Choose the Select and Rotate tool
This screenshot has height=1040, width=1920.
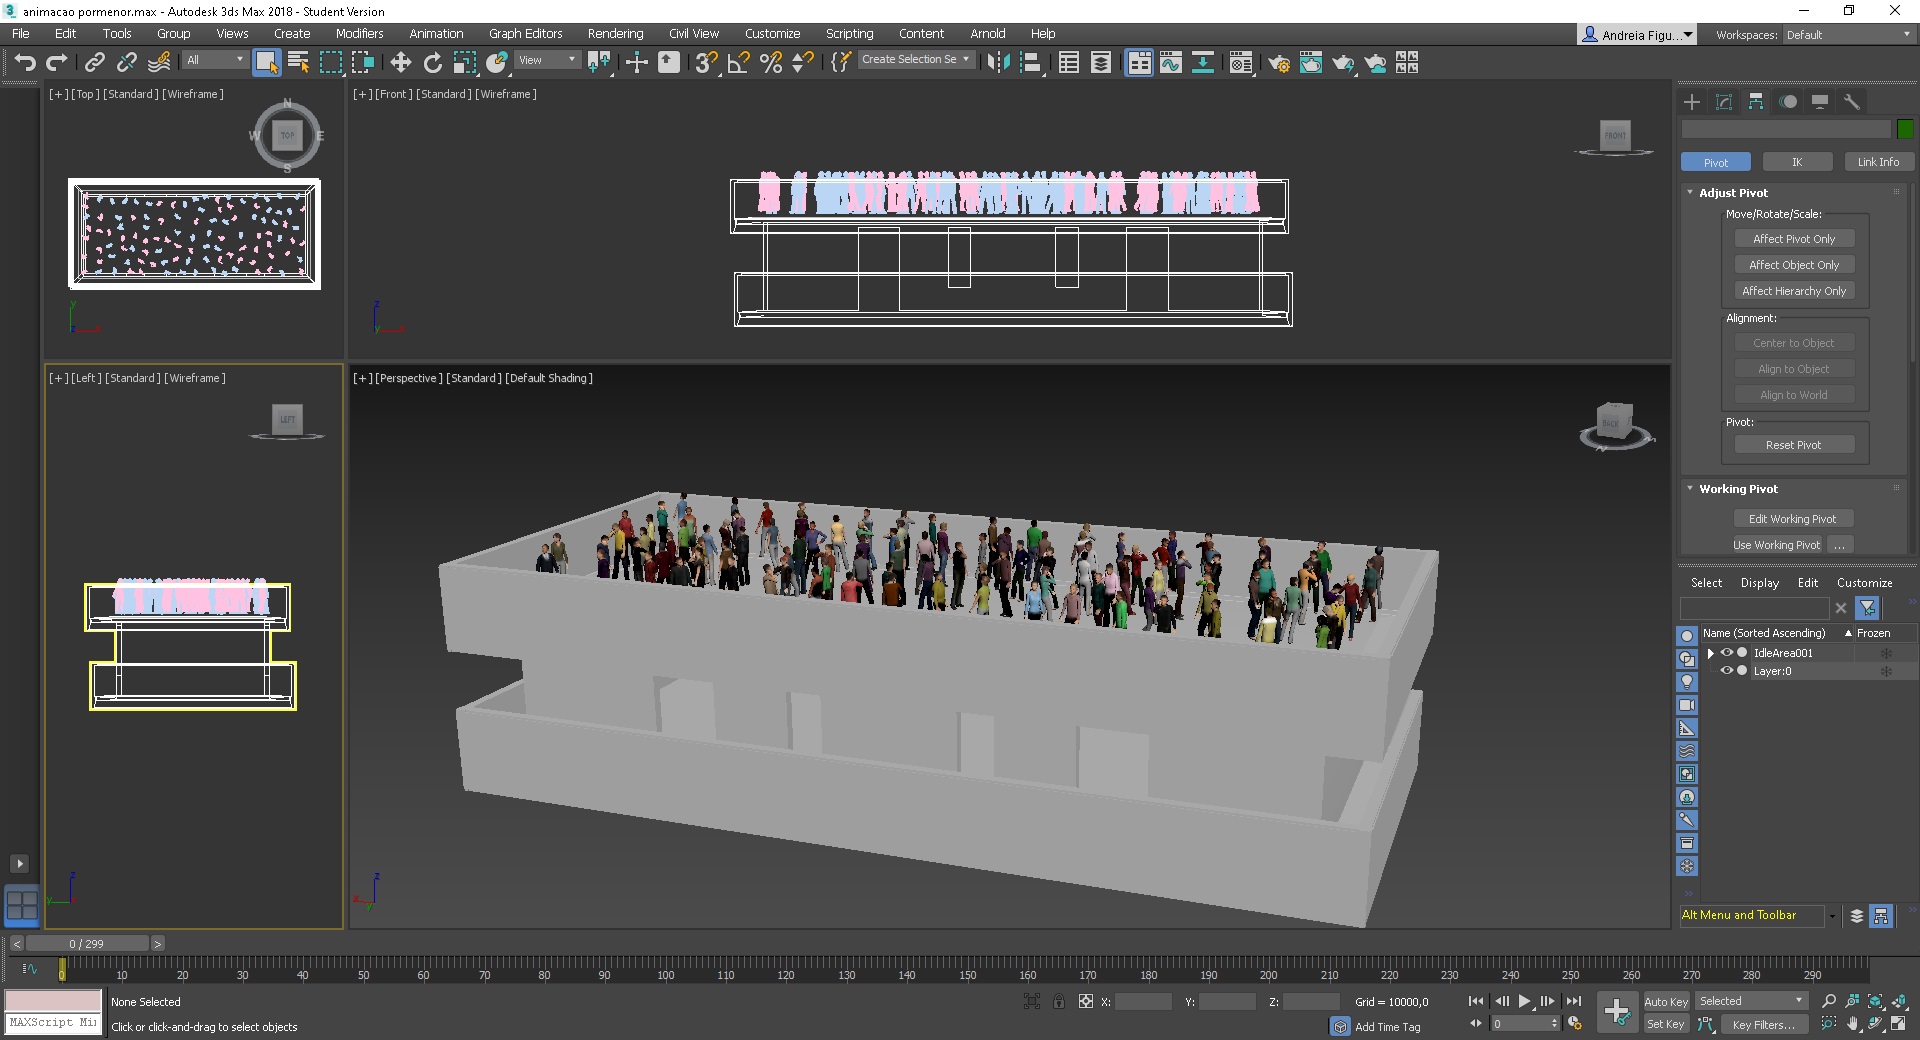point(432,63)
